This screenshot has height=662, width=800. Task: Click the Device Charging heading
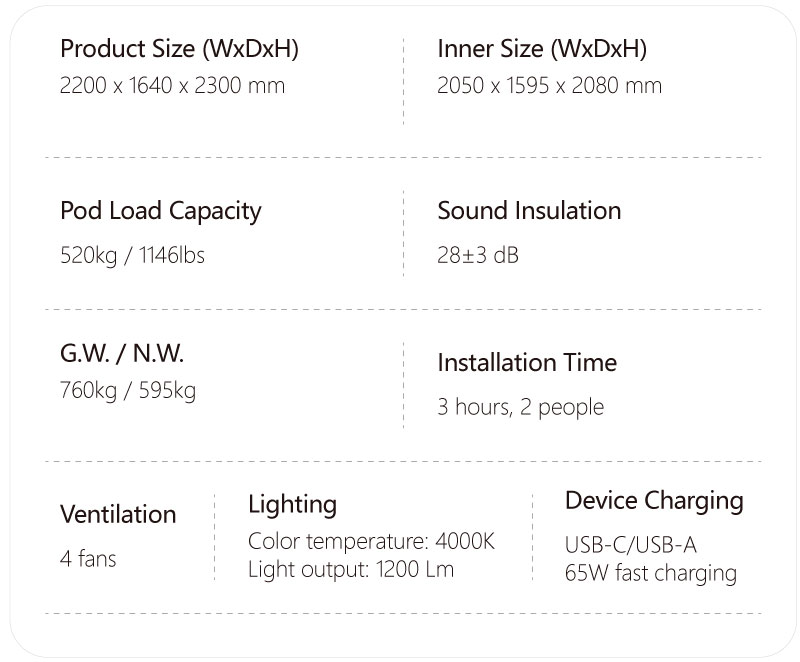(654, 500)
